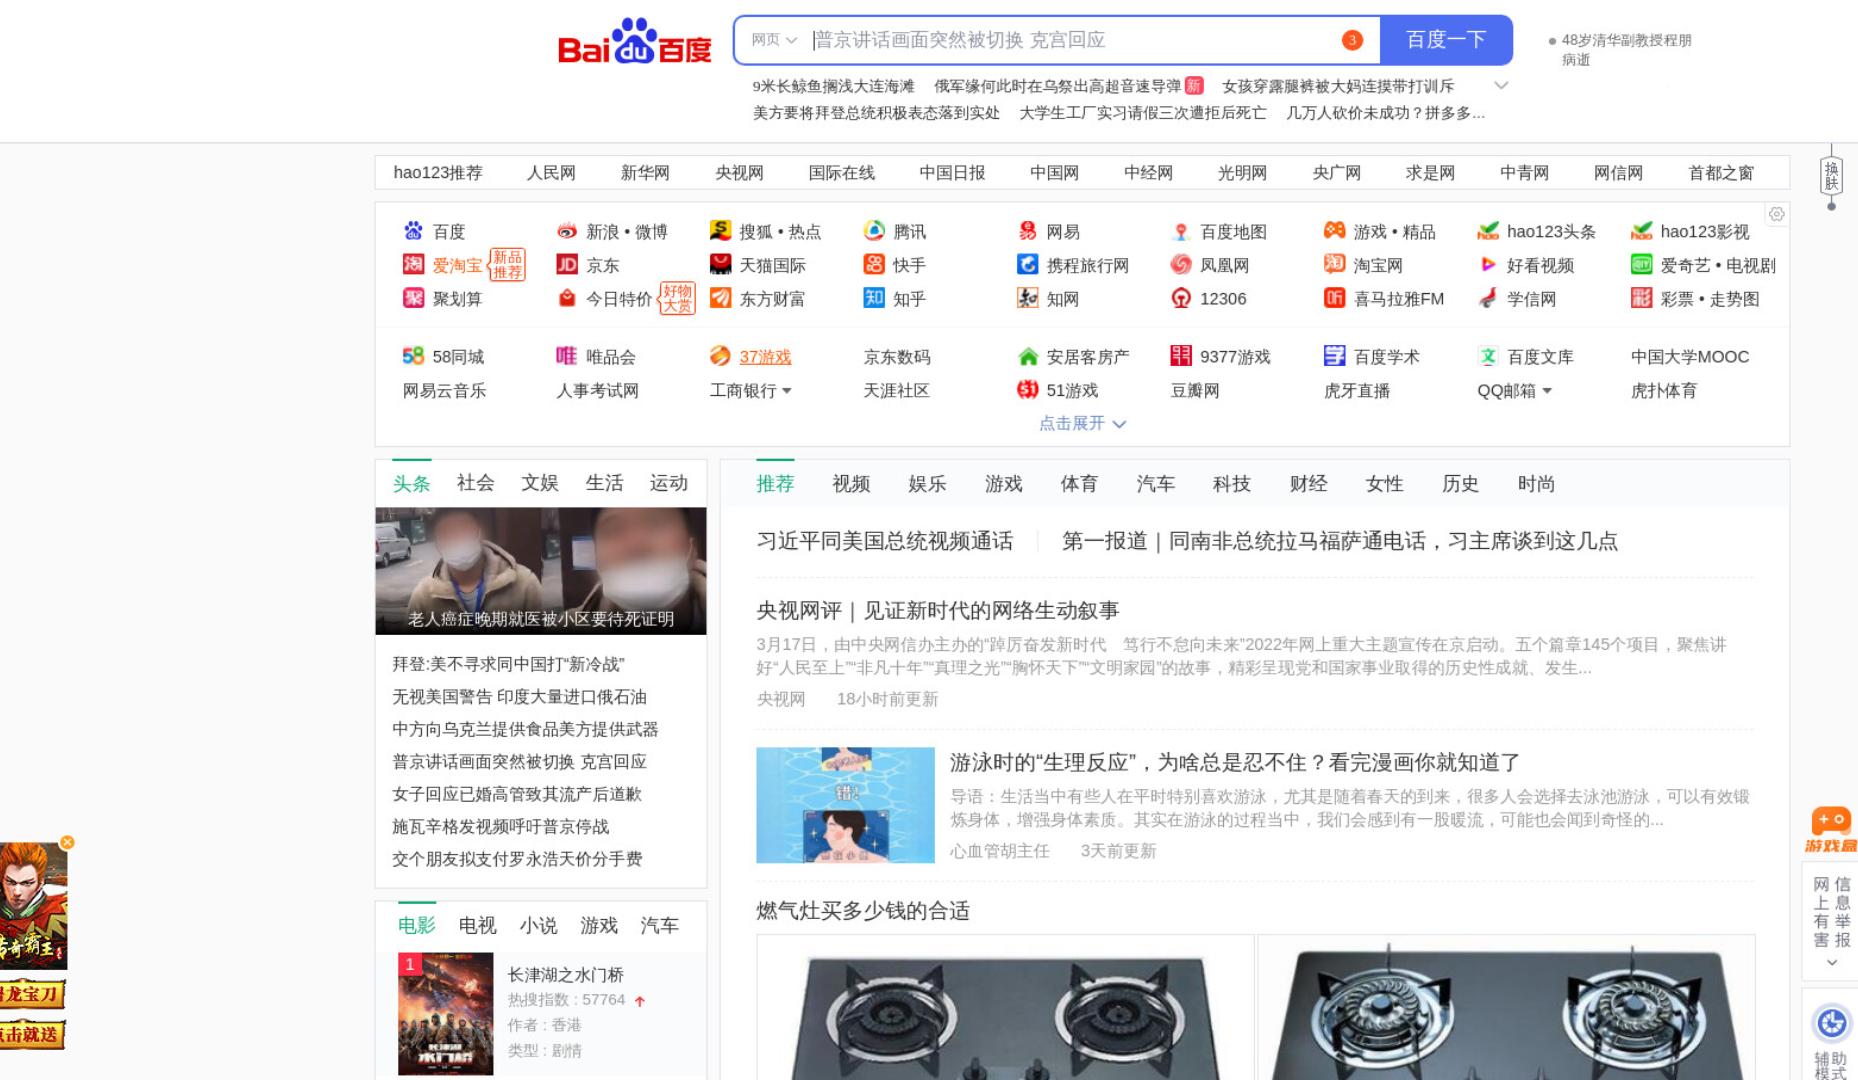Select the 视频 feed tab
The height and width of the screenshot is (1080, 1858).
click(851, 484)
